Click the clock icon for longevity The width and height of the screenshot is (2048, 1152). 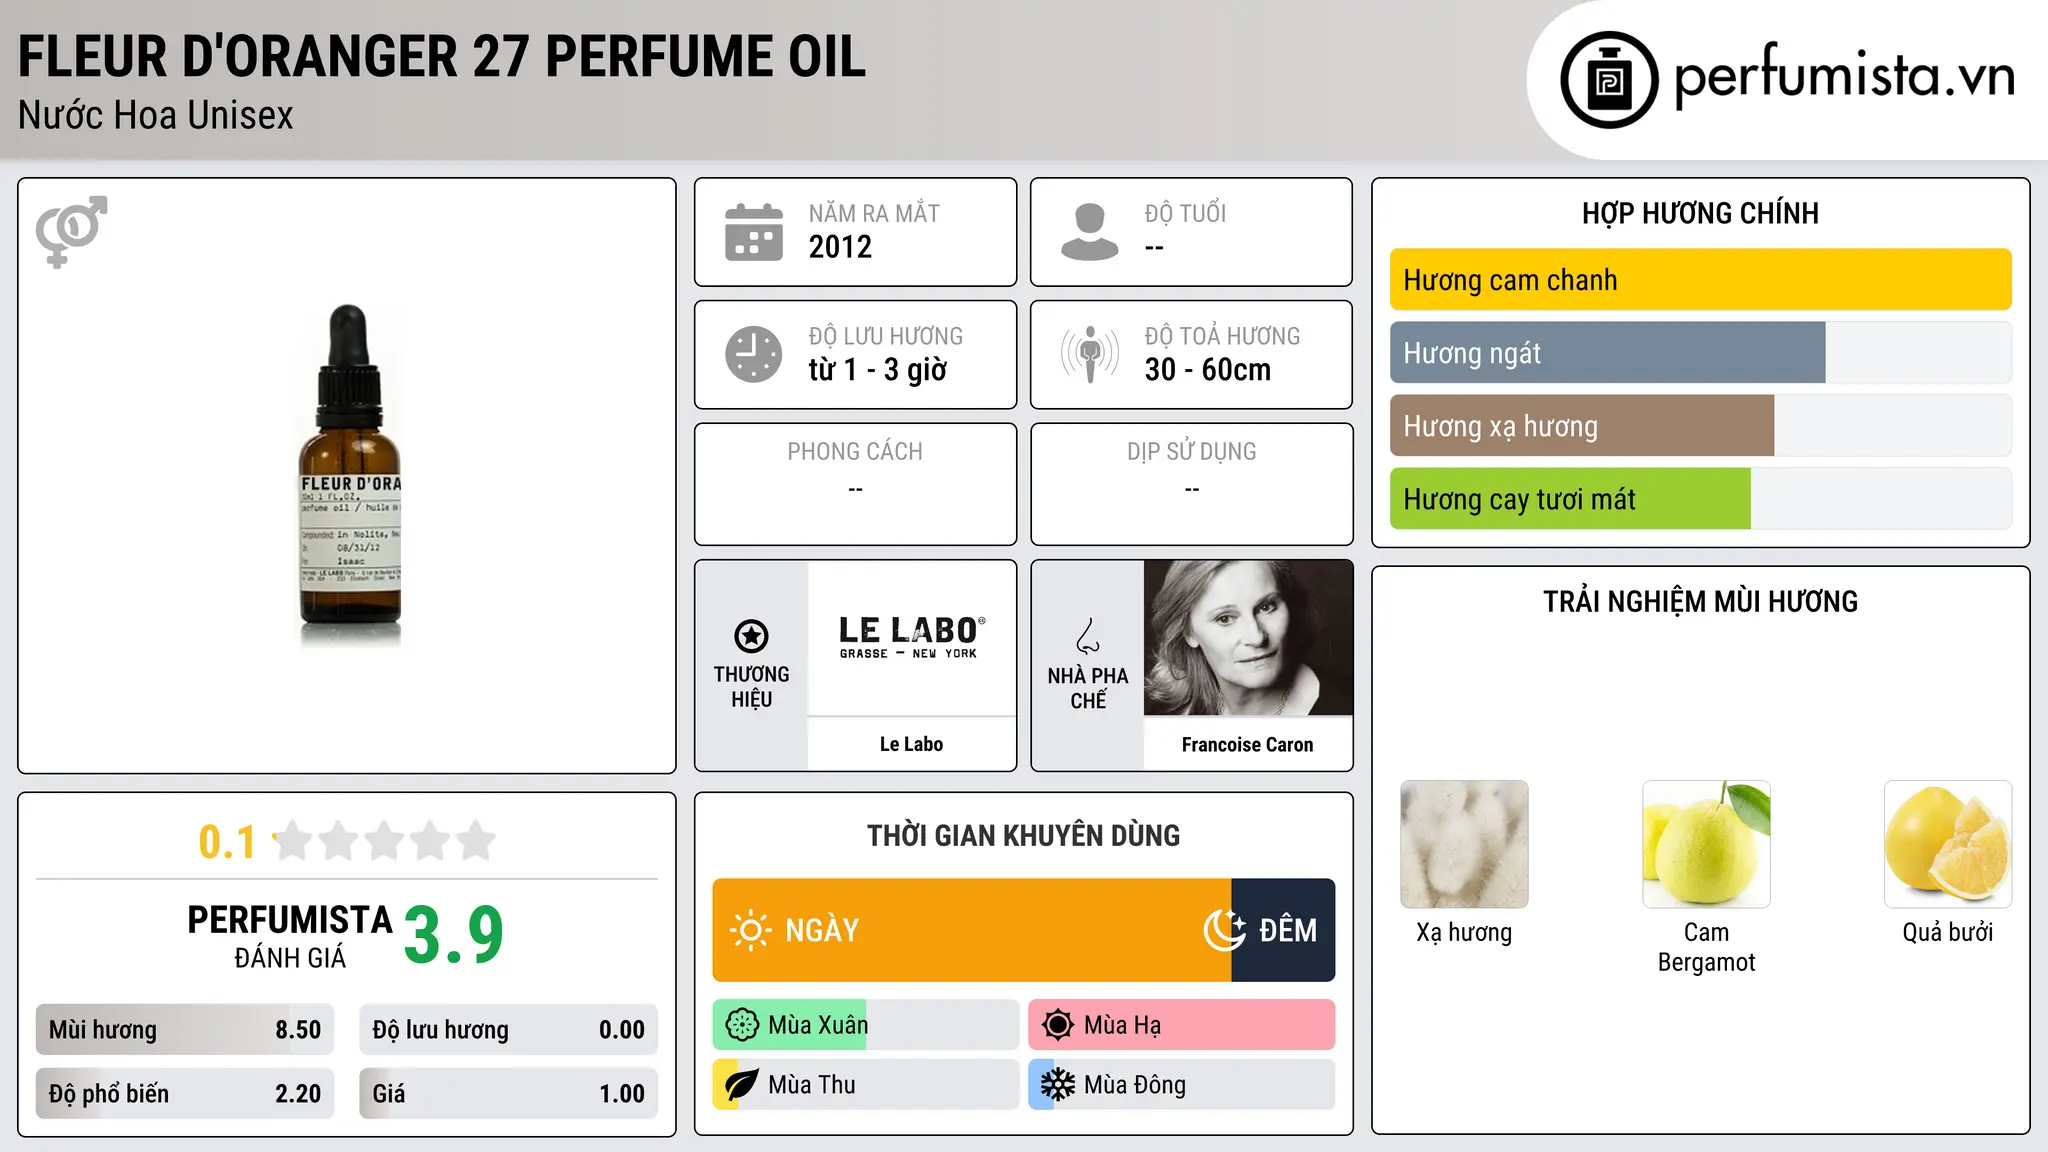pos(753,354)
